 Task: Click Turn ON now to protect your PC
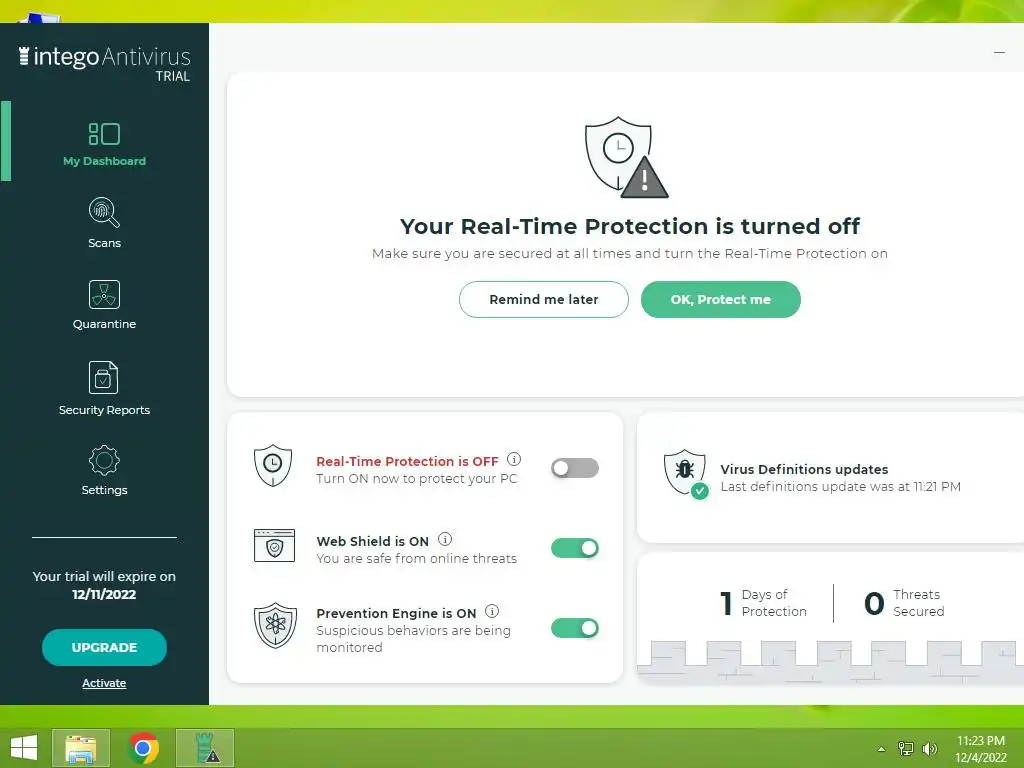pyautogui.click(x=417, y=479)
